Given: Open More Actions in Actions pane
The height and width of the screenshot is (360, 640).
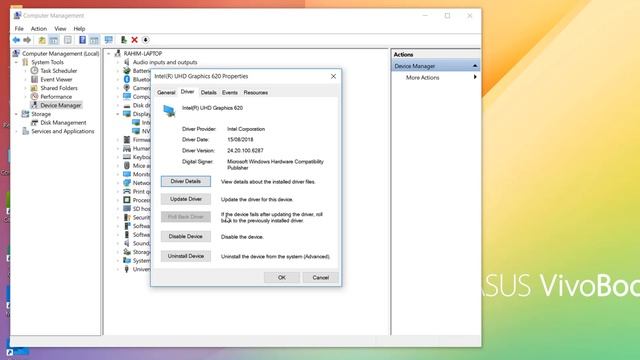Looking at the screenshot, I should 422,78.
